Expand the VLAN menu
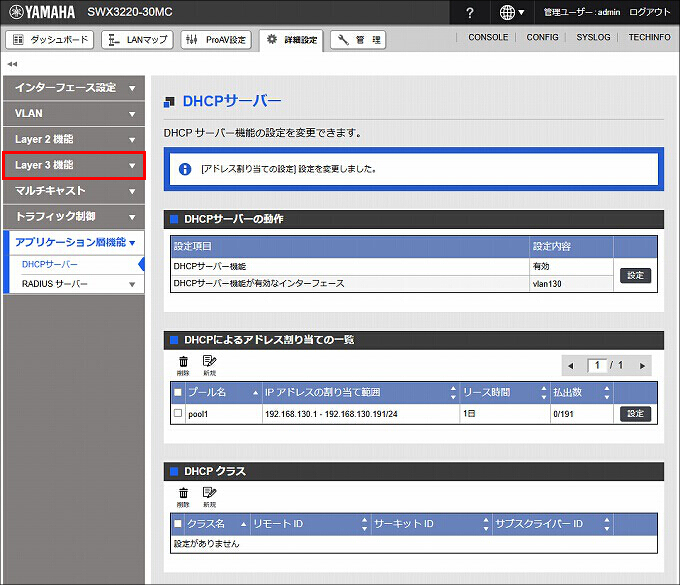The height and width of the screenshot is (585, 680). 74,114
